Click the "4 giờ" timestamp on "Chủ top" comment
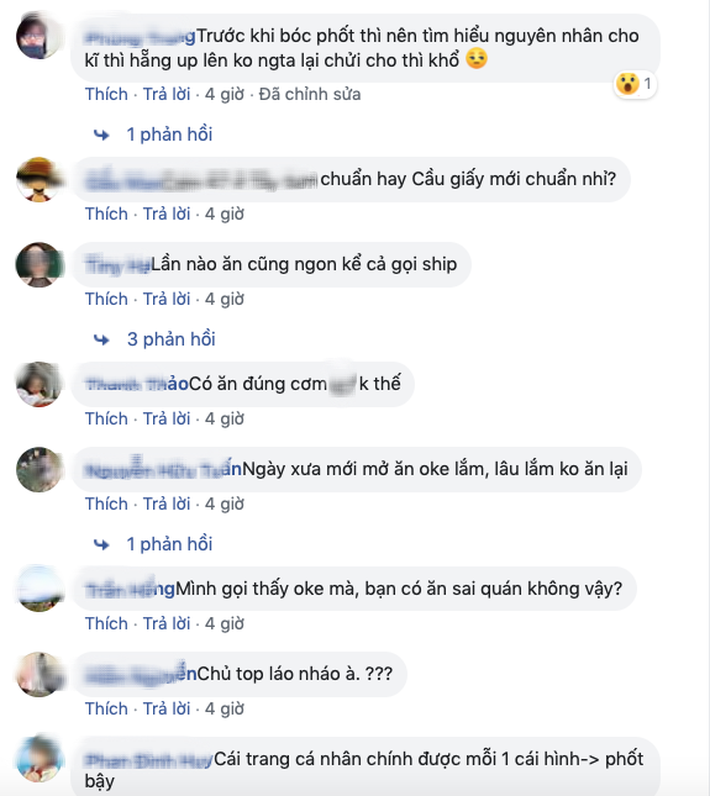This screenshot has width=710, height=796. click(x=224, y=709)
